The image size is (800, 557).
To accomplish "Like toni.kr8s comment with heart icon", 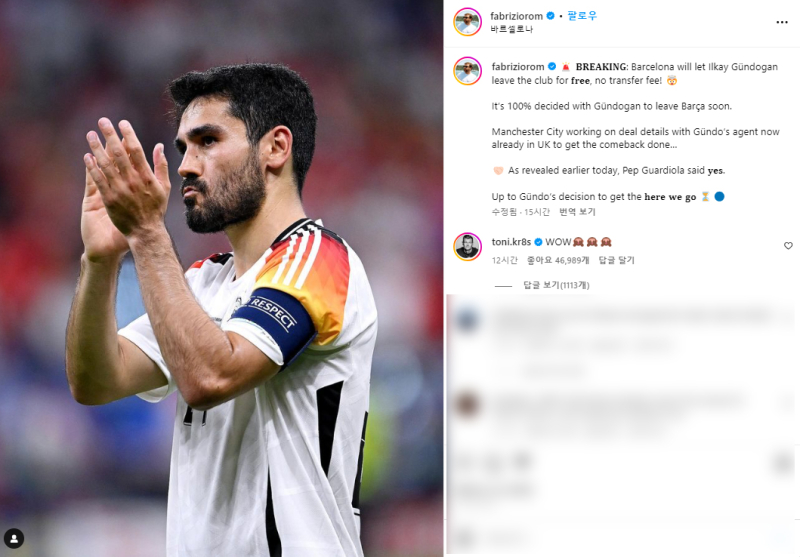I will [x=788, y=246].
